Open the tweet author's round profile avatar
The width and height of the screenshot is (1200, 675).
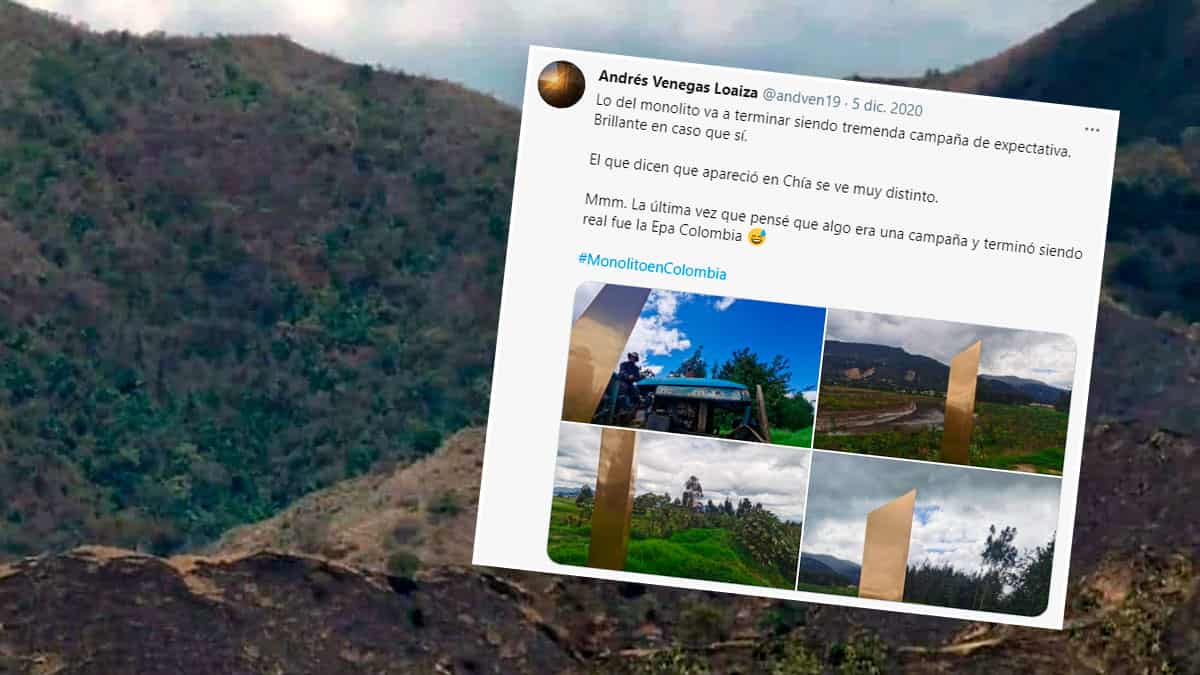click(561, 84)
